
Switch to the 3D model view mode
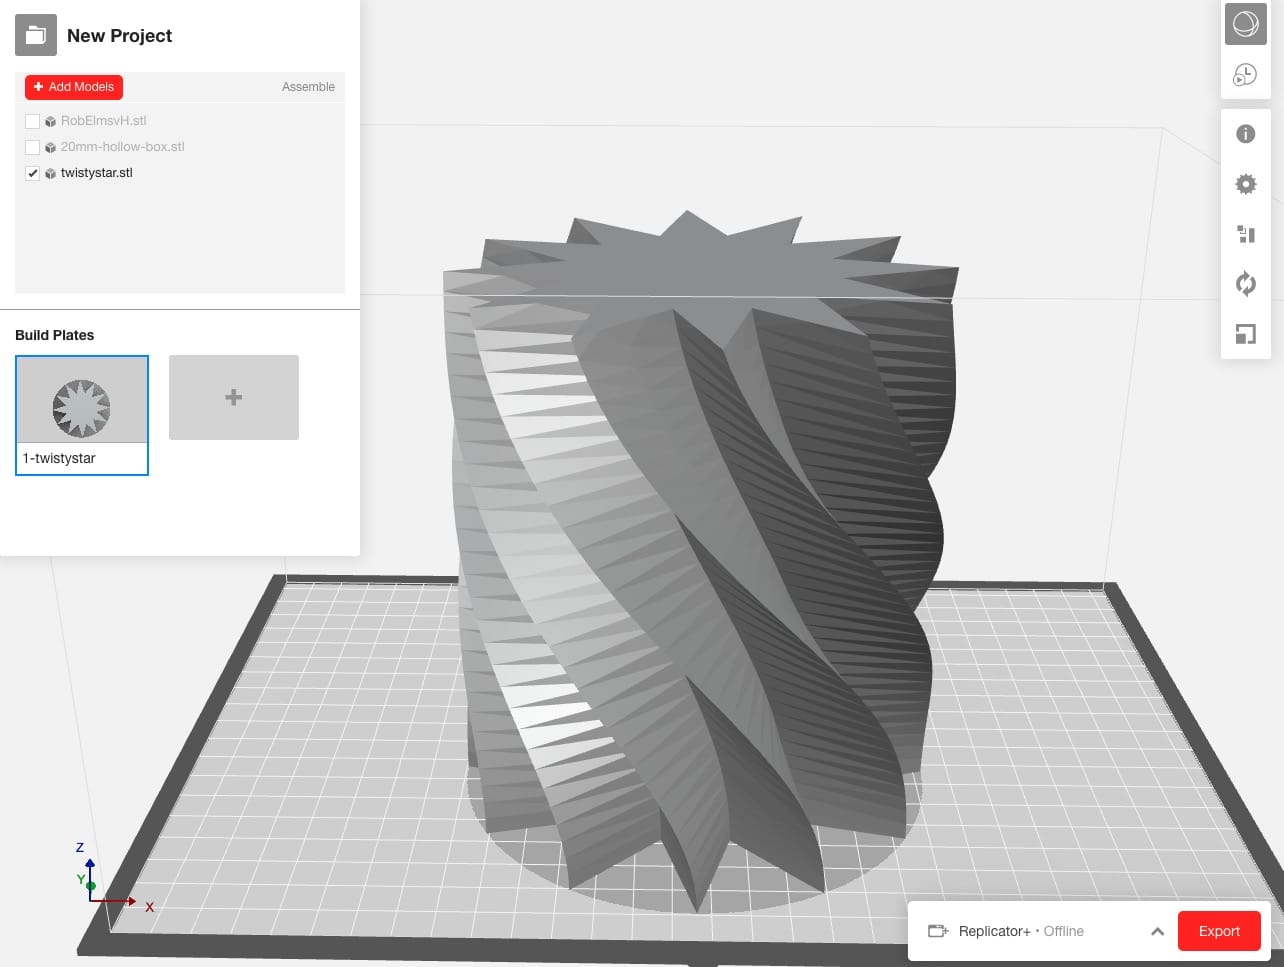point(1245,24)
